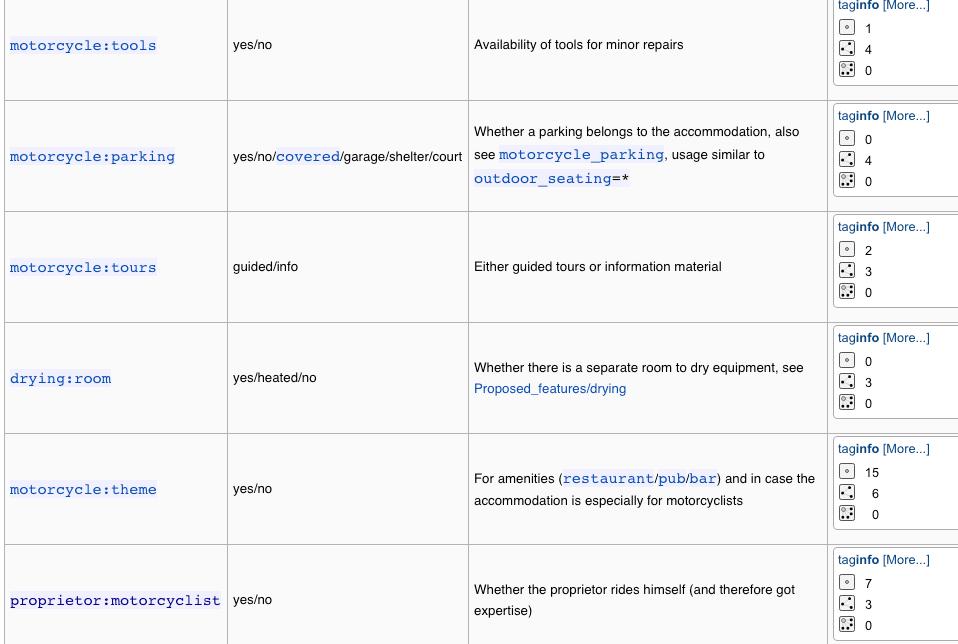Image resolution: width=958 pixels, height=644 pixels.
Task: Click relation icon in motorcycle:tours taginfo box
Action: tap(847, 292)
